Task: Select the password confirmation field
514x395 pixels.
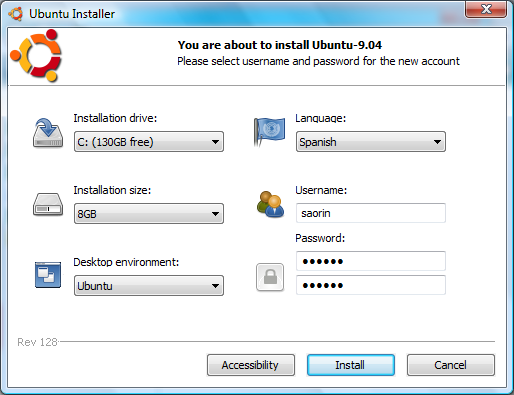Action: click(x=371, y=285)
